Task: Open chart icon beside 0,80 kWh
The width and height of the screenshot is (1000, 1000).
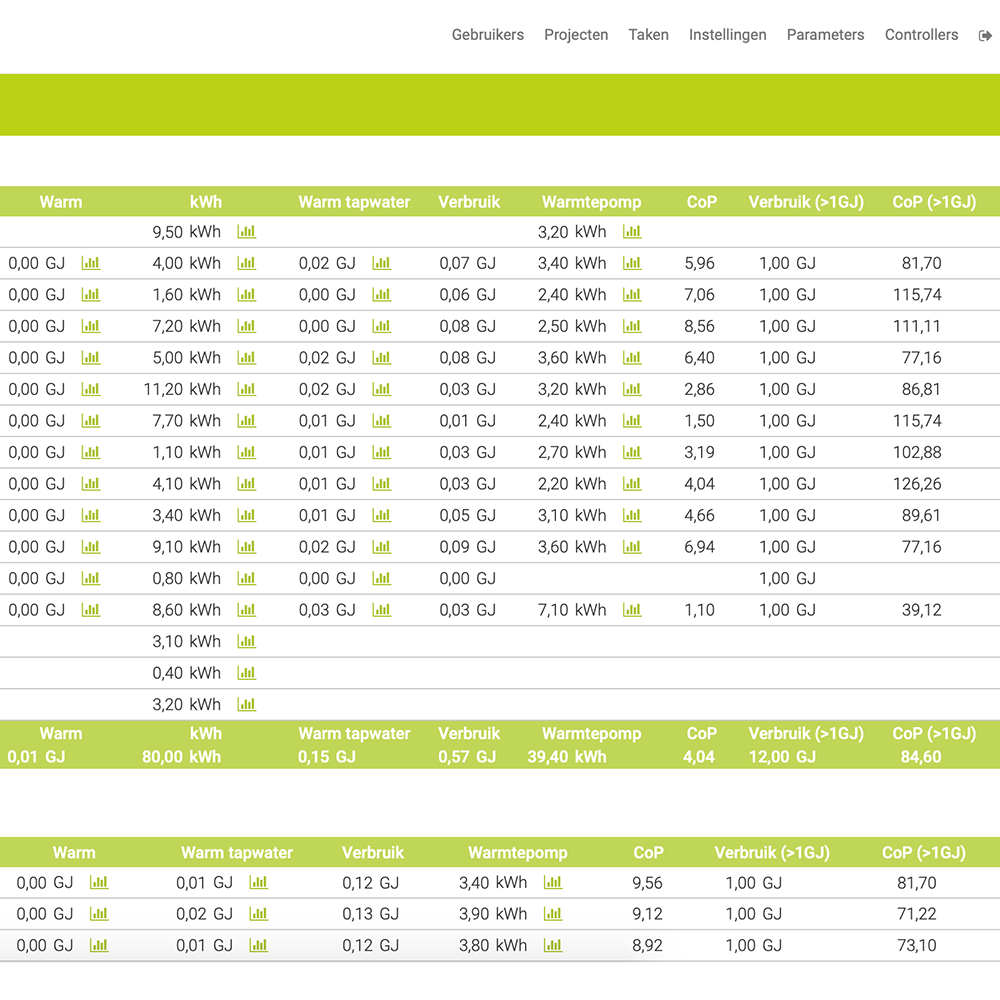Action: 246,578
